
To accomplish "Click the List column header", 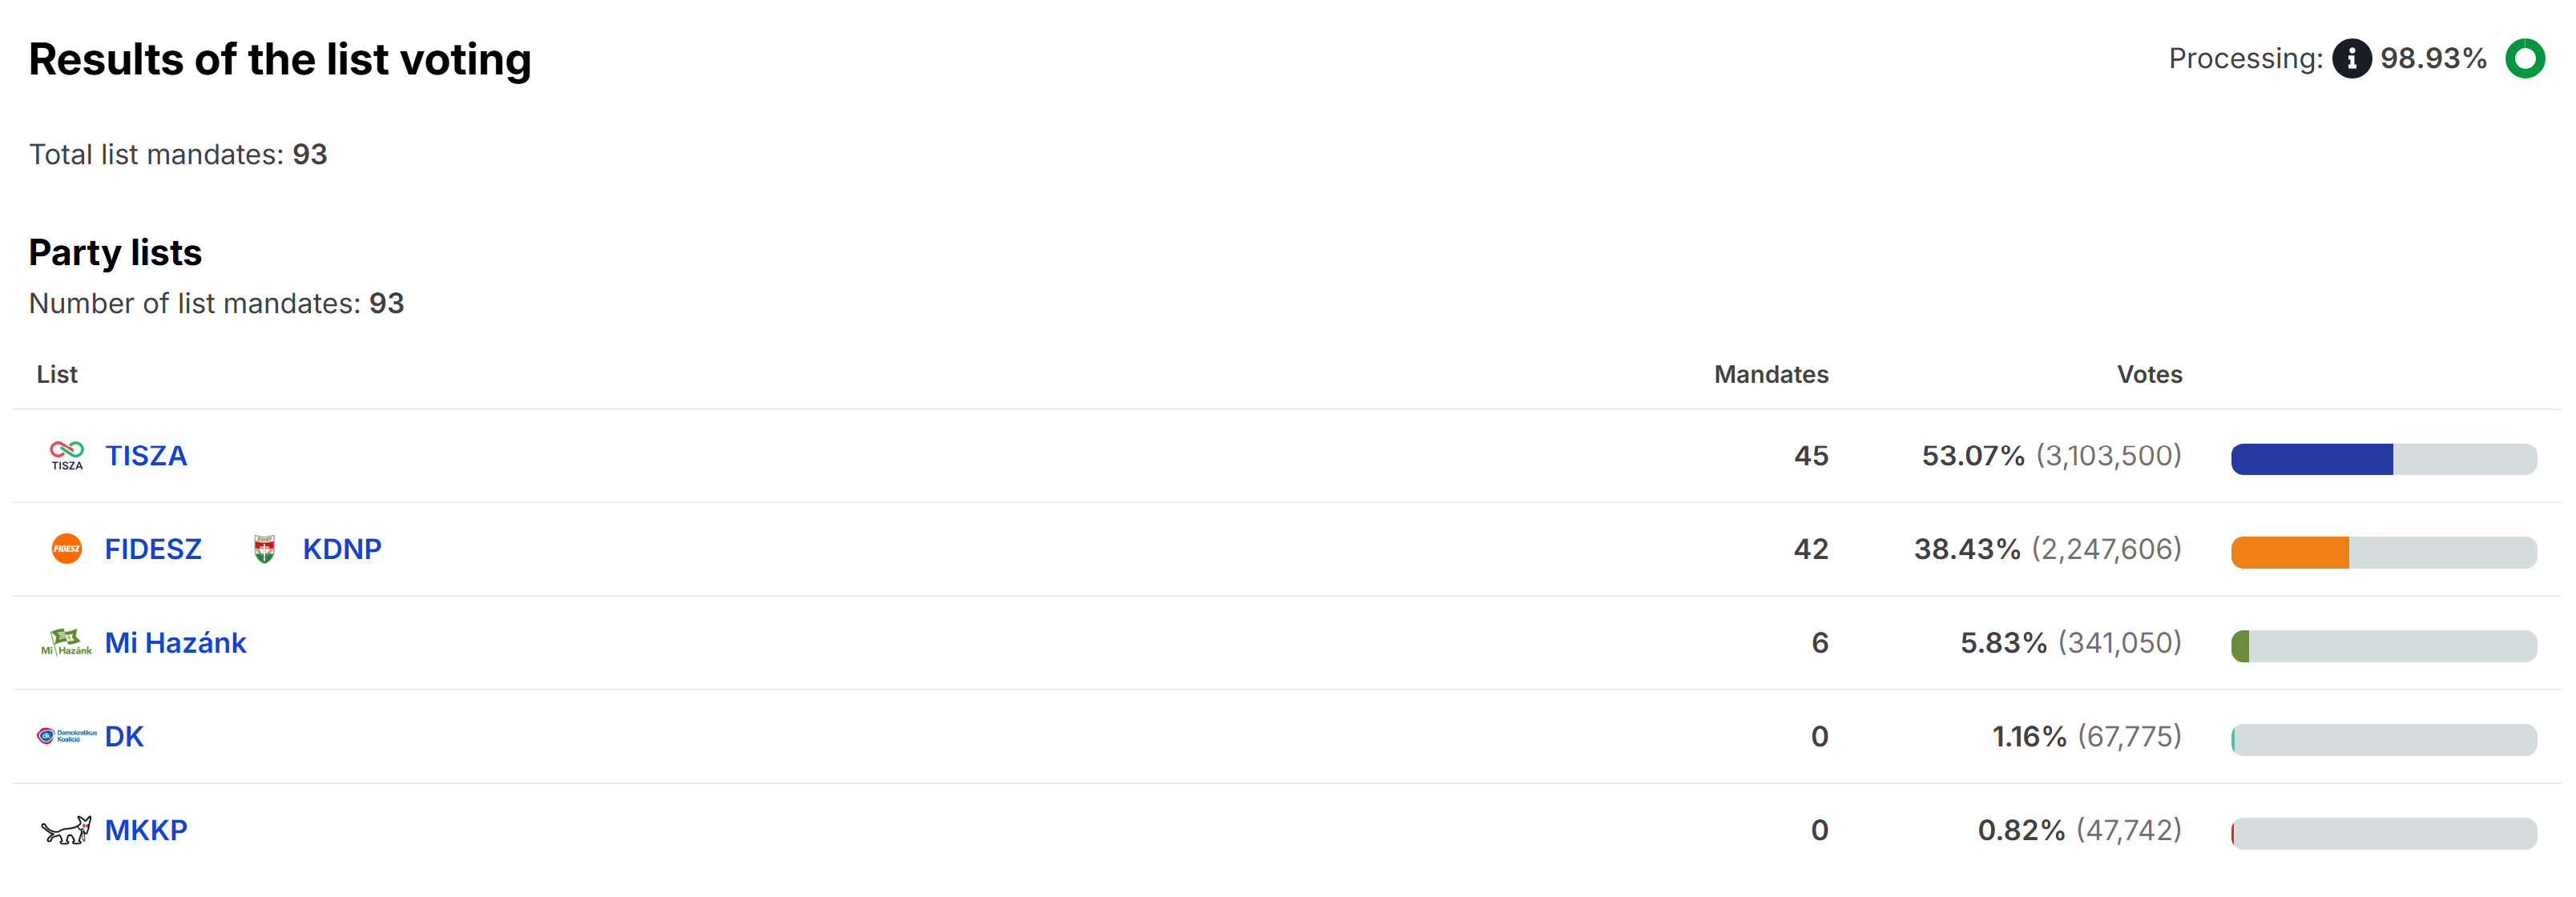I will pos(57,374).
